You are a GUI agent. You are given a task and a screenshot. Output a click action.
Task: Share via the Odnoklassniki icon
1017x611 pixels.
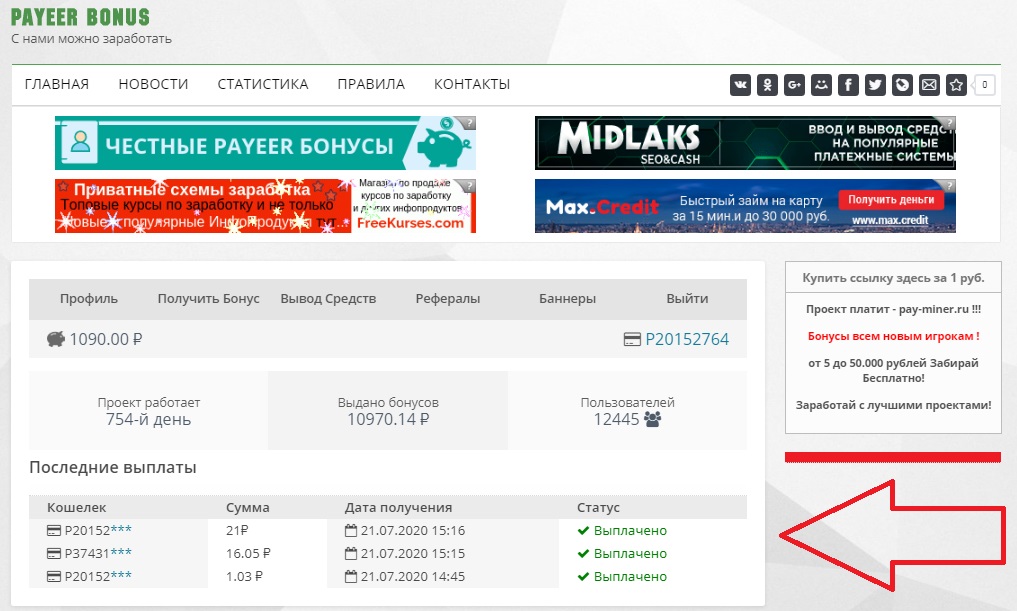tap(767, 84)
